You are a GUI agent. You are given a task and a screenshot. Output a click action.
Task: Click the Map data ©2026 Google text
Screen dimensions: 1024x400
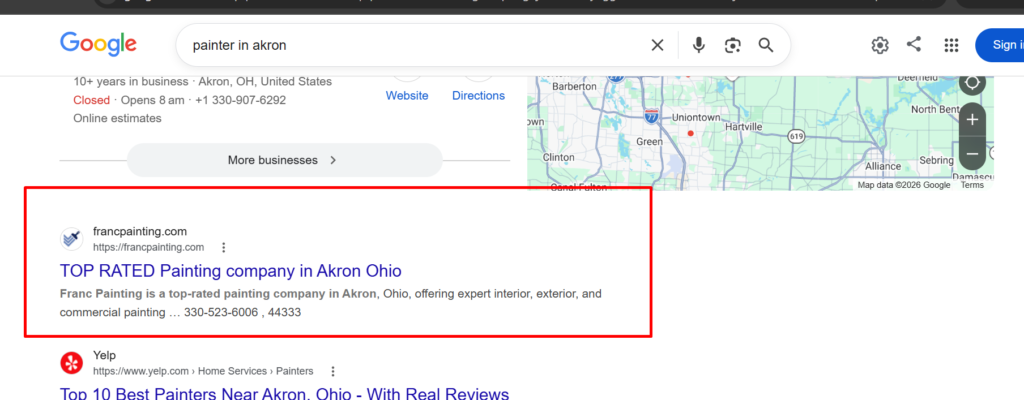coord(904,185)
